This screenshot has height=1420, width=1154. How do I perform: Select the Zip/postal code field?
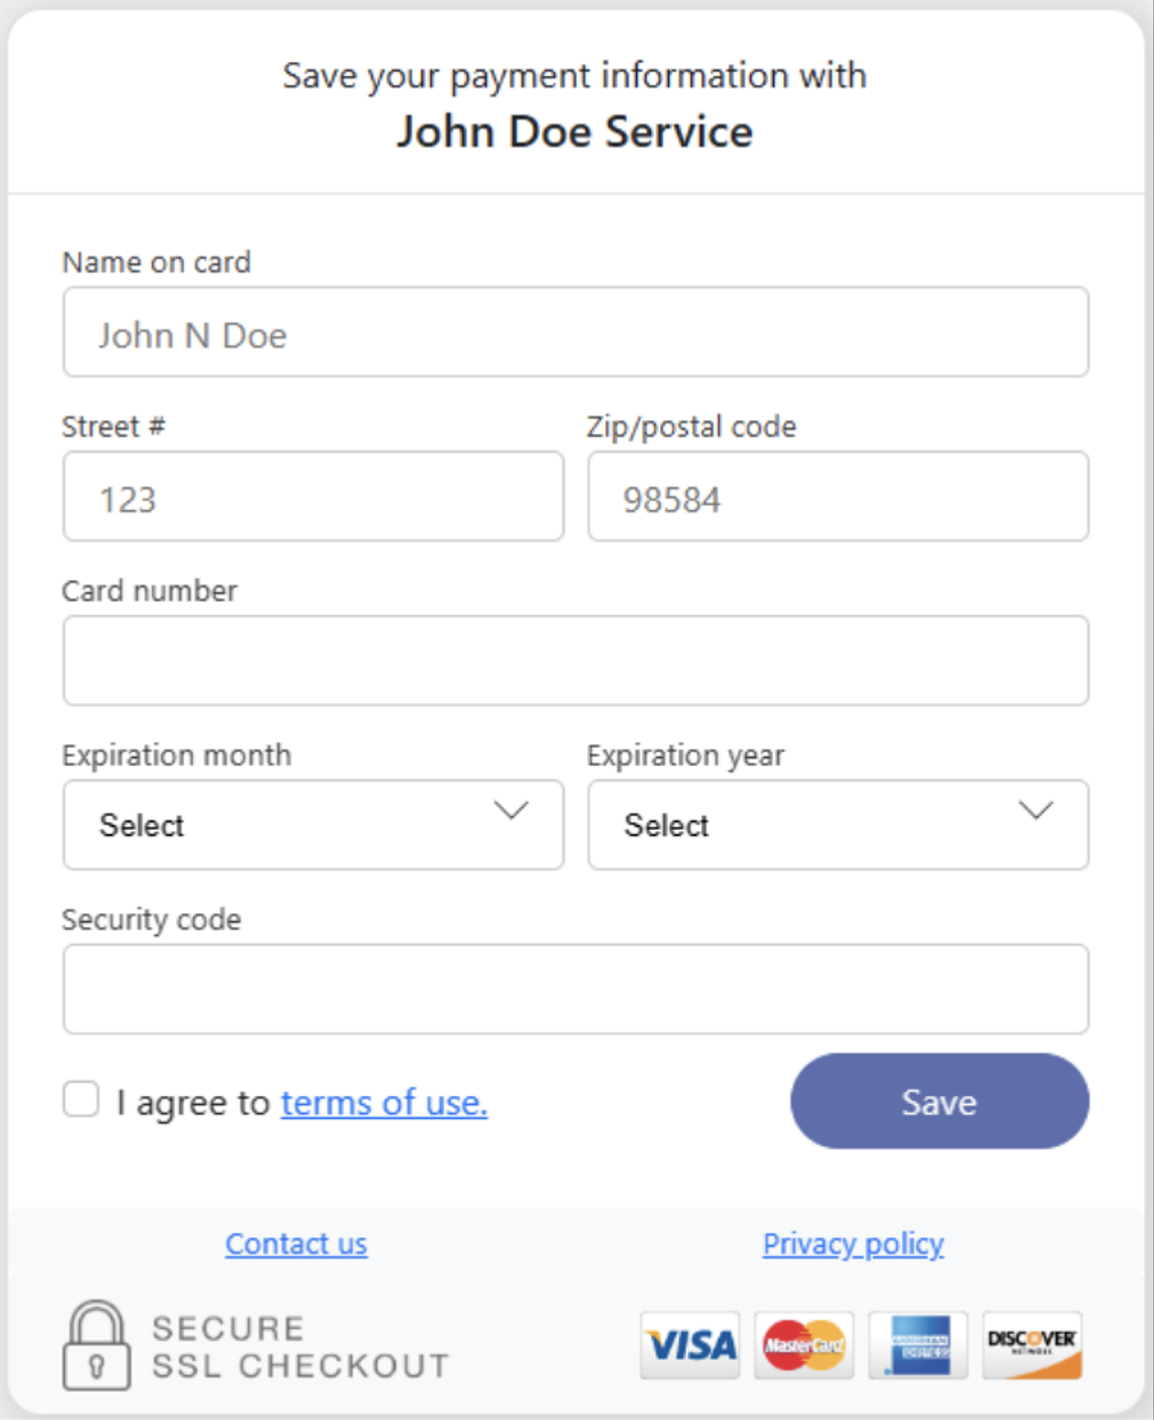tap(837, 497)
